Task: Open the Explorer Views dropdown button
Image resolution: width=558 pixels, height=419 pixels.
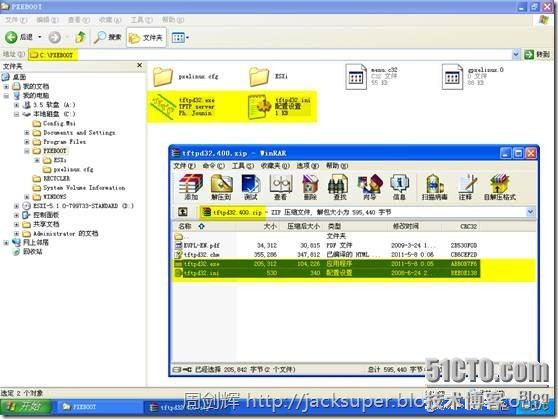Action: click(180, 37)
